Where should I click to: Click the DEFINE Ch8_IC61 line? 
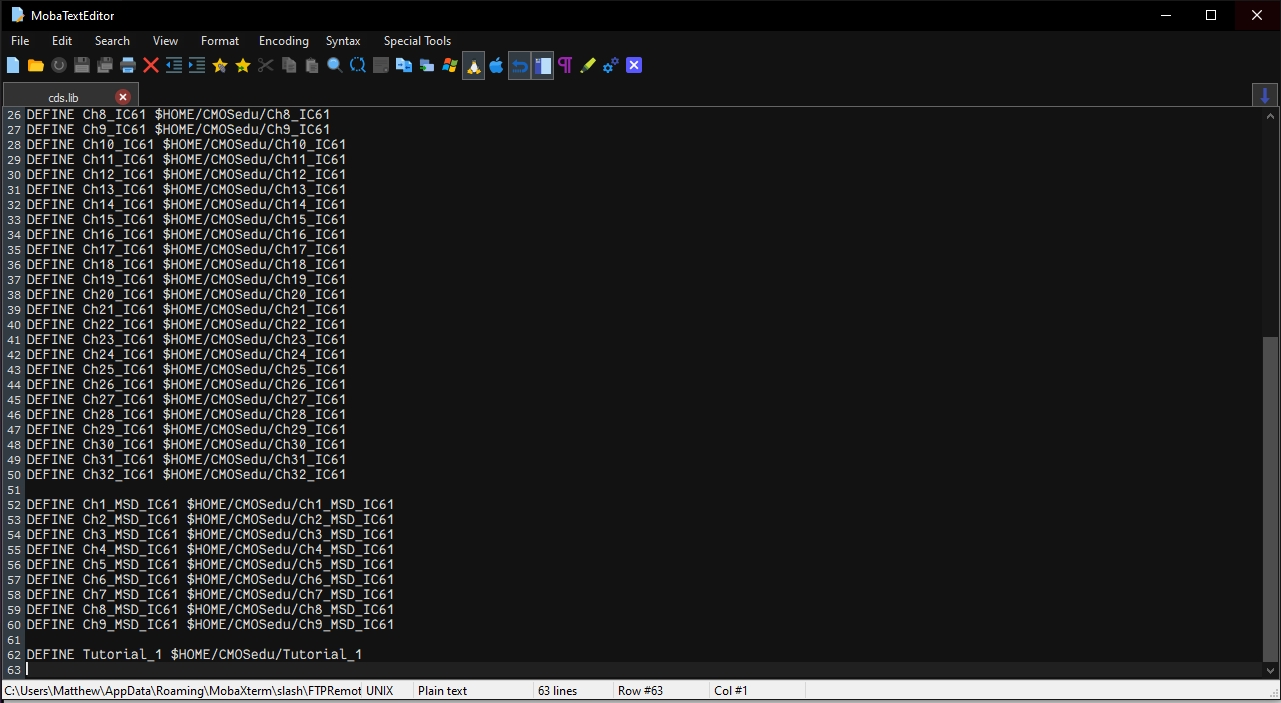click(x=178, y=115)
